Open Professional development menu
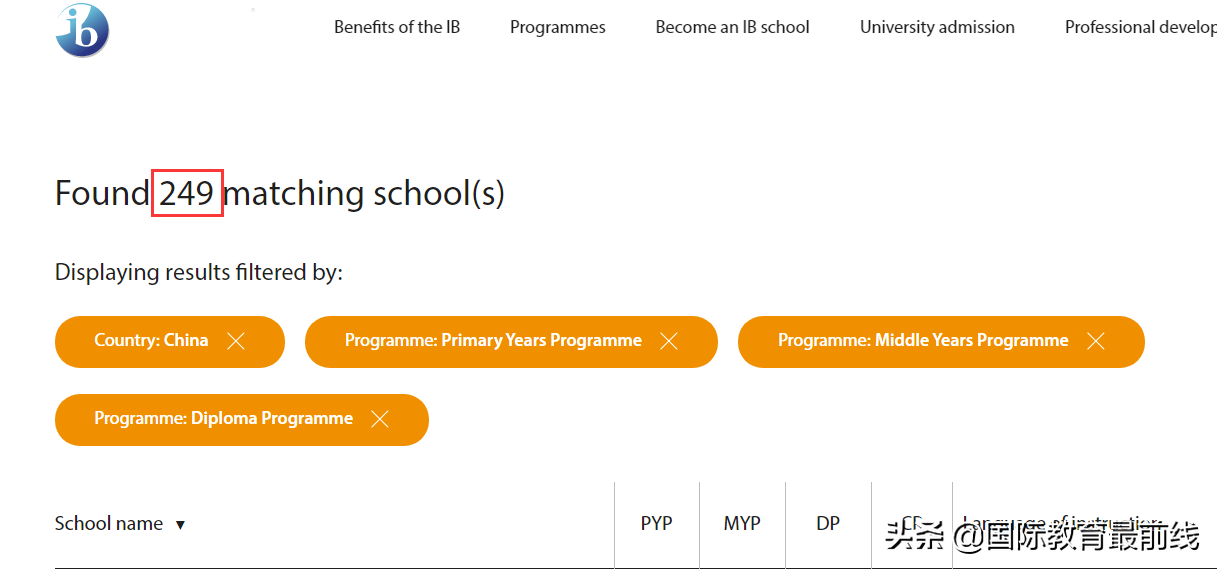1217x569 pixels. (x=1140, y=28)
